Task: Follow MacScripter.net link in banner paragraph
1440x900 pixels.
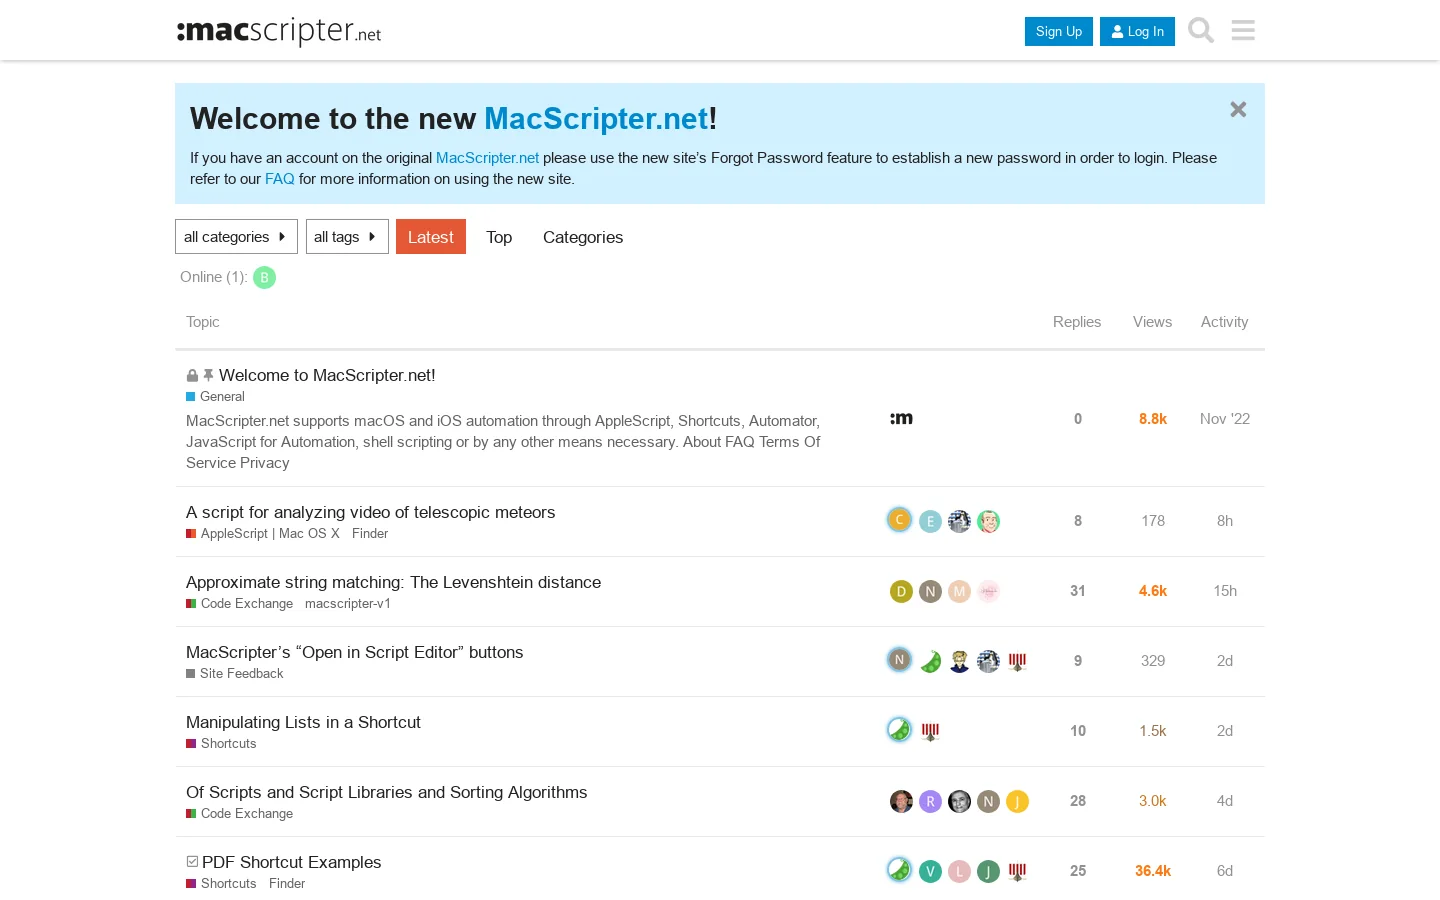Action: pos(487,158)
